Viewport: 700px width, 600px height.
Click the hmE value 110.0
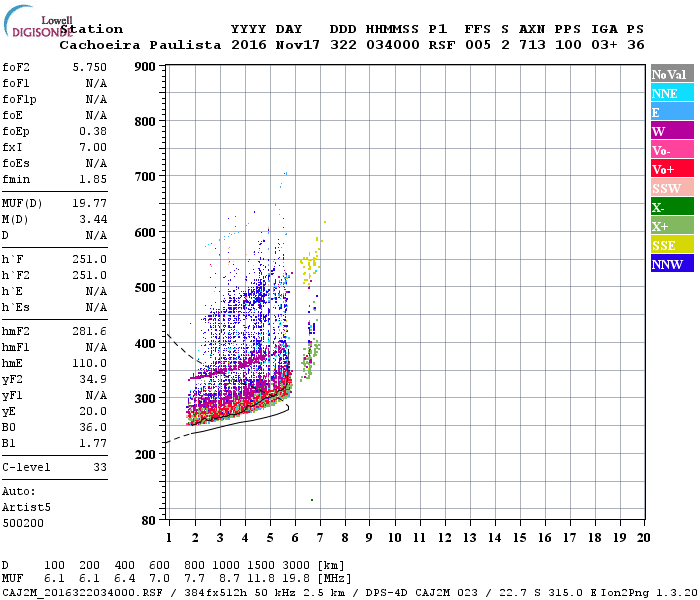(x=90, y=363)
